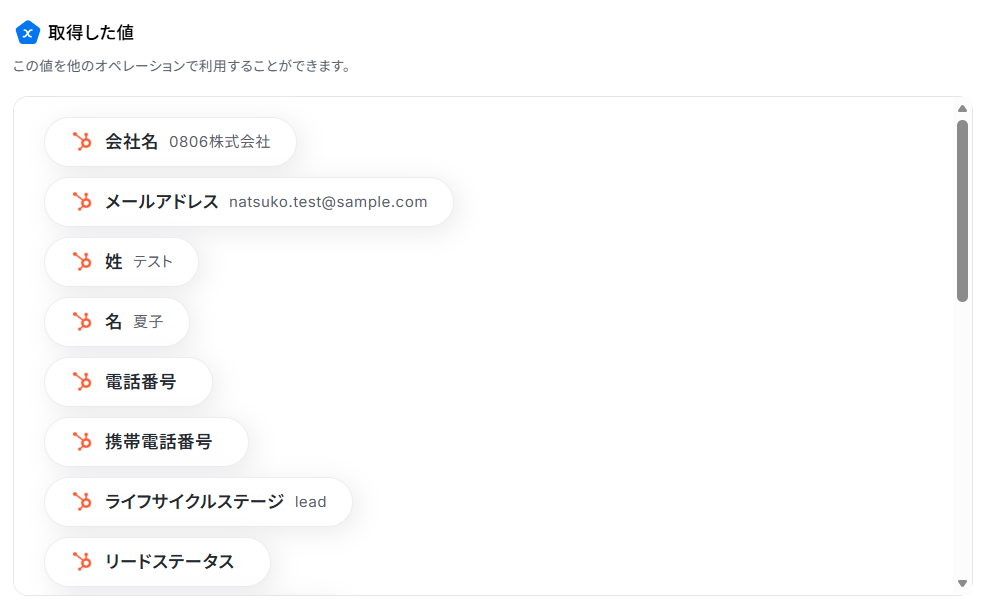Click the HubSpot icon next to 姓
The height and width of the screenshot is (610, 995).
82,262
